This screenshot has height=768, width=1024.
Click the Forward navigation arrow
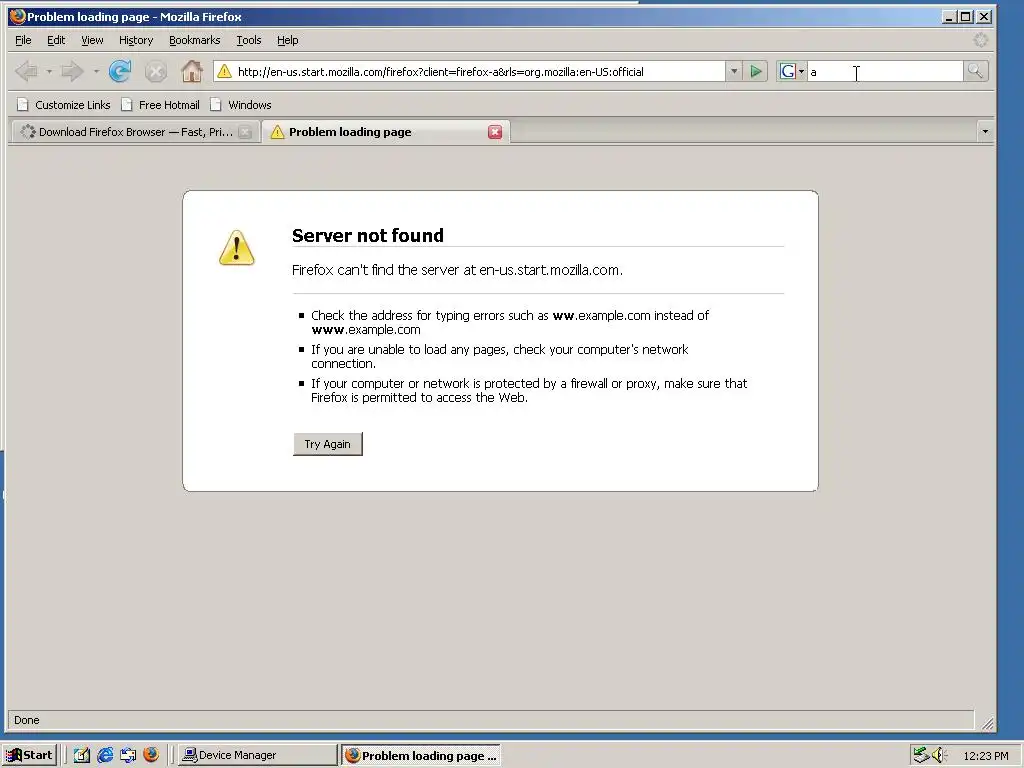(72, 71)
